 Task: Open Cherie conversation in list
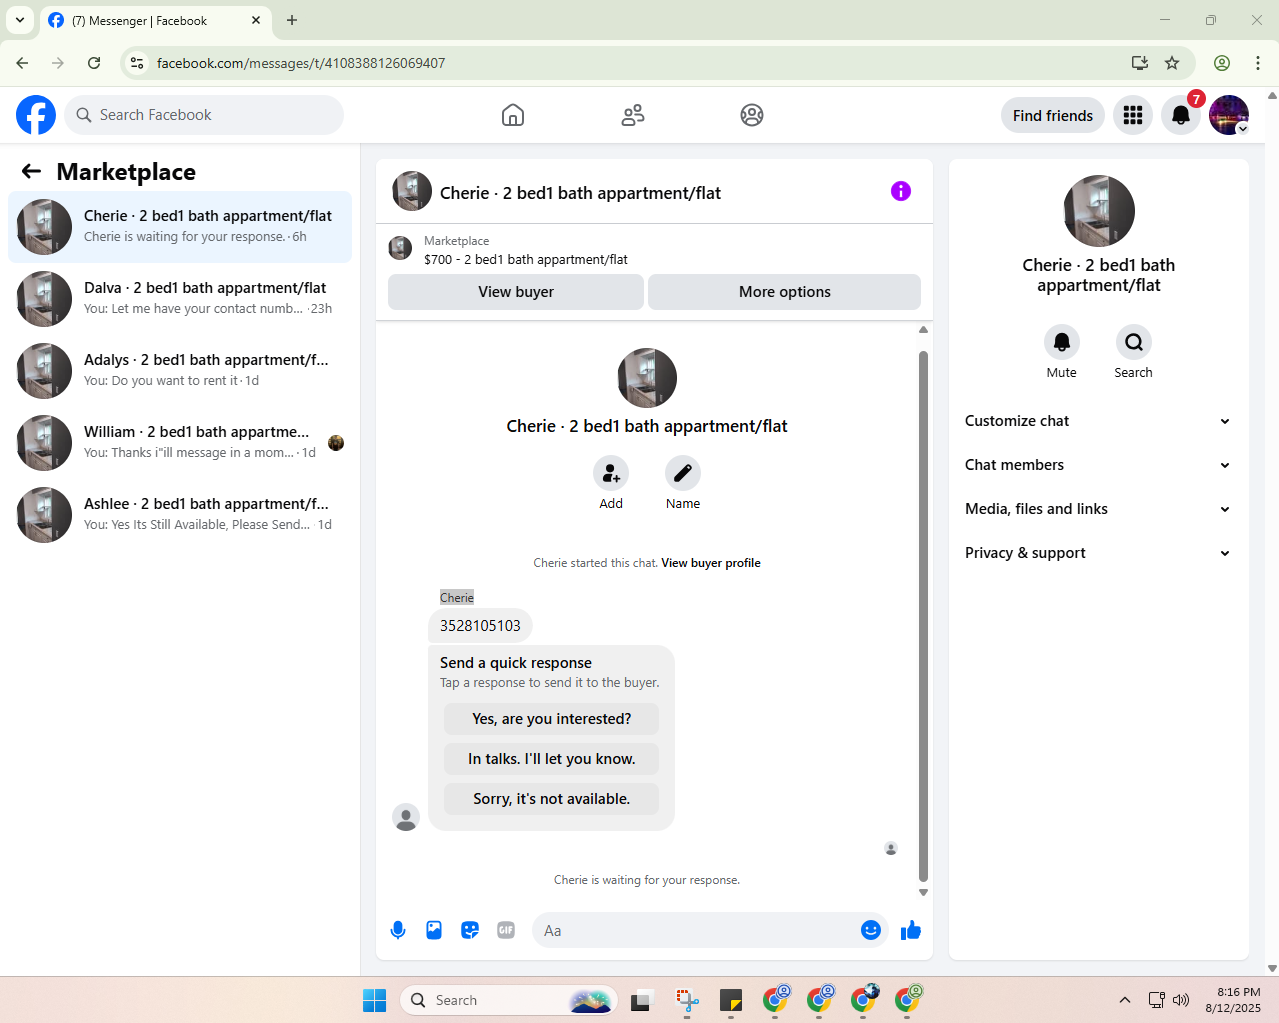(x=180, y=227)
